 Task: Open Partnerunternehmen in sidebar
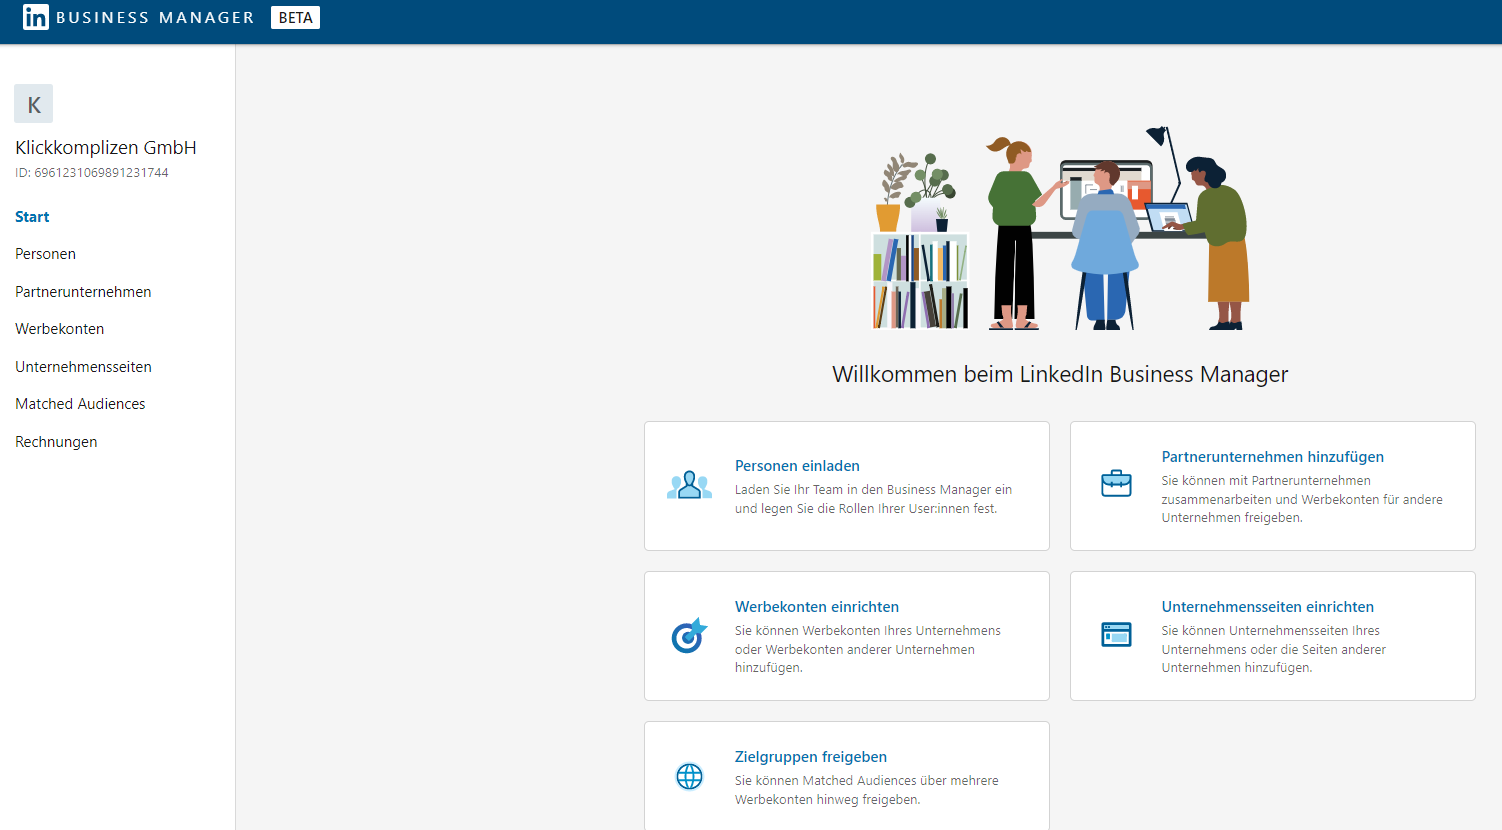[83, 292]
